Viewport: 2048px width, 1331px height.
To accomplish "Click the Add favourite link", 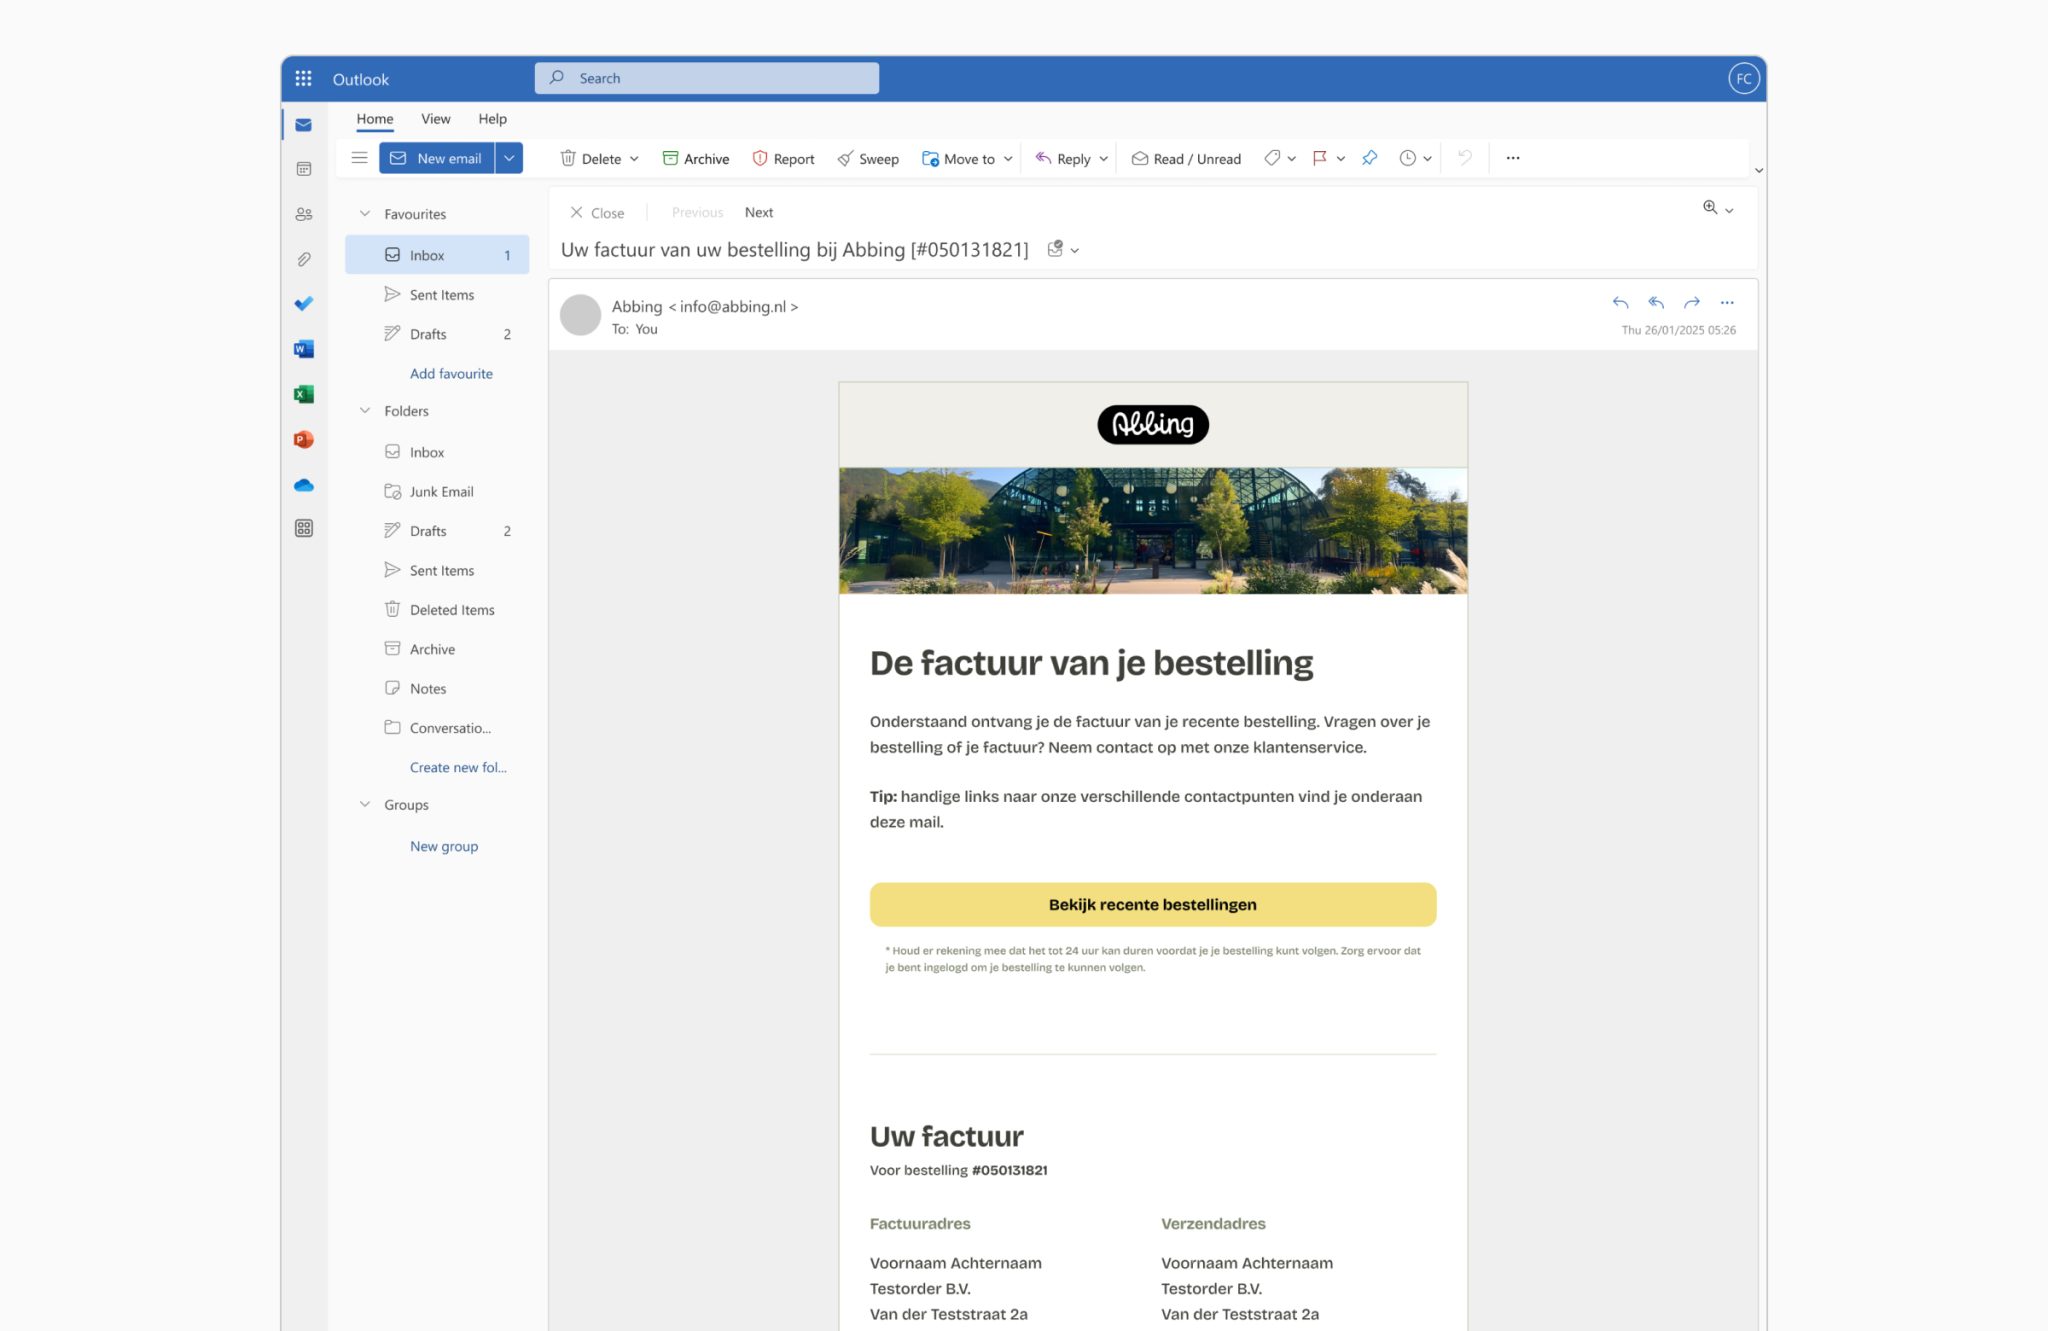I will 451,374.
